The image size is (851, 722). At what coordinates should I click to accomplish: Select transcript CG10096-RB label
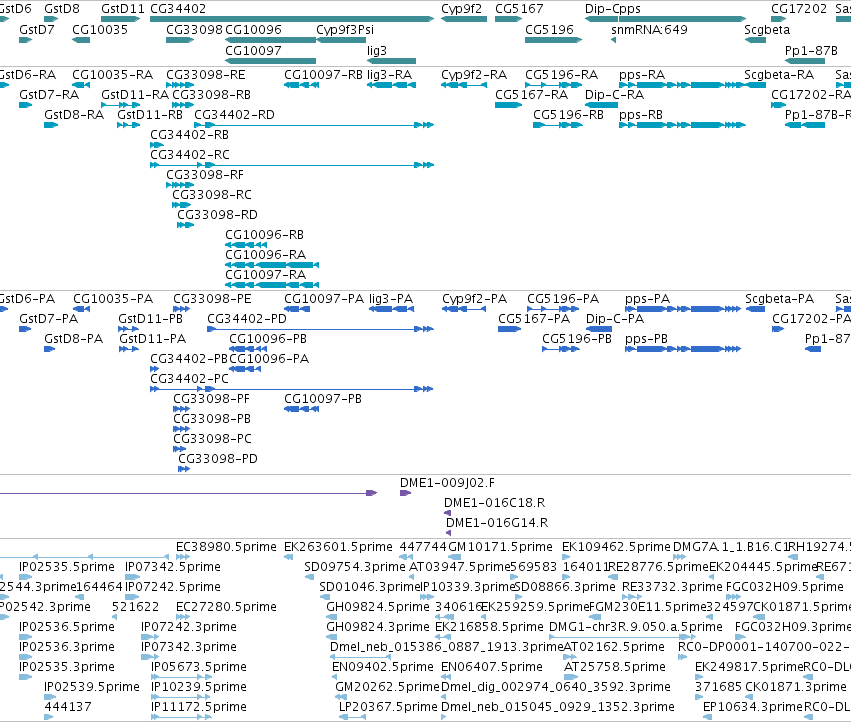tap(264, 235)
